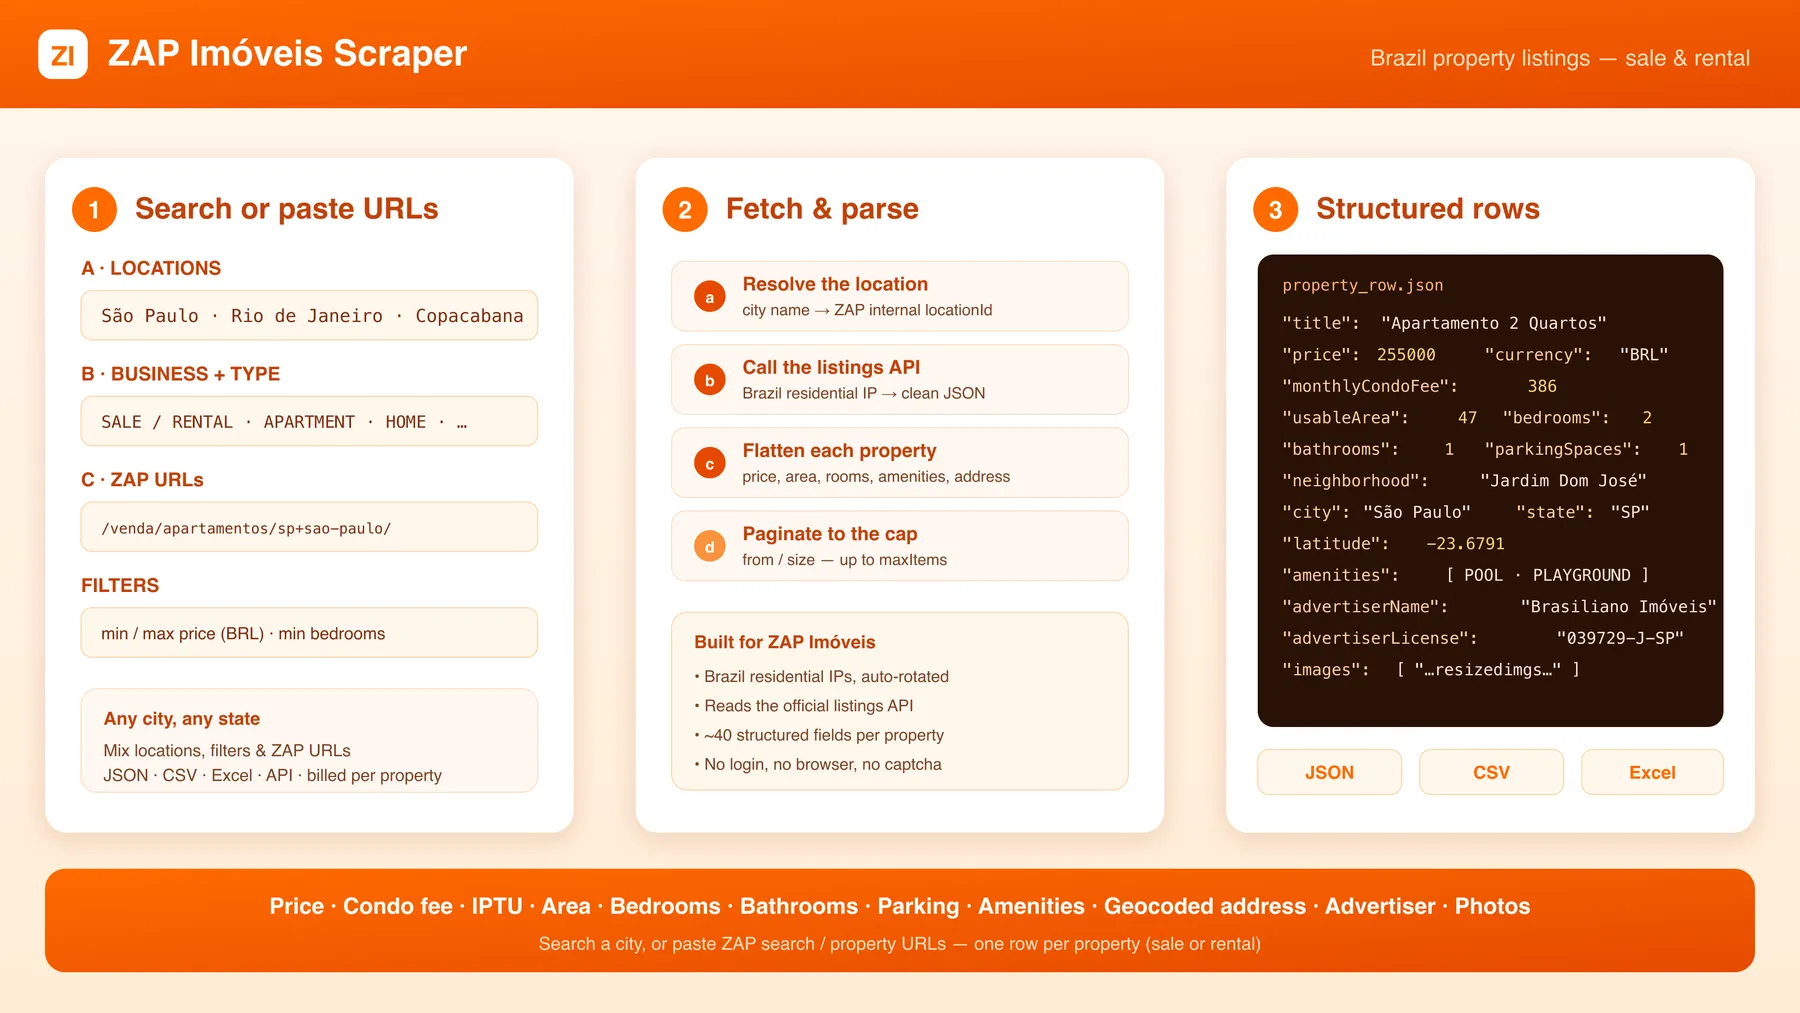The height and width of the screenshot is (1013, 1800).
Task: Click the 'FILTERS' label
Action: [120, 586]
